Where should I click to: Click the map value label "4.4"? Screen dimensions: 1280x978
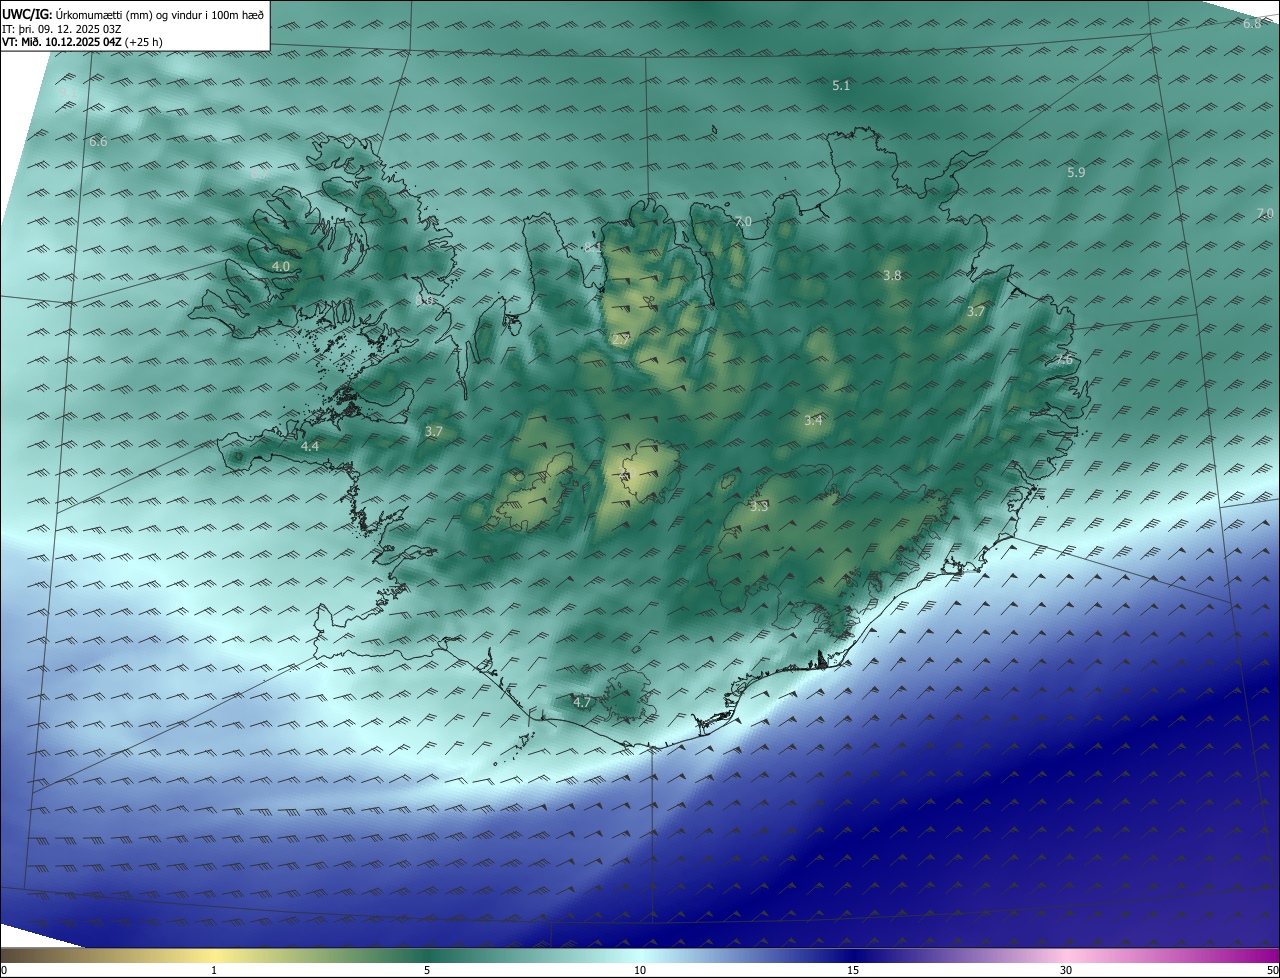click(310, 447)
